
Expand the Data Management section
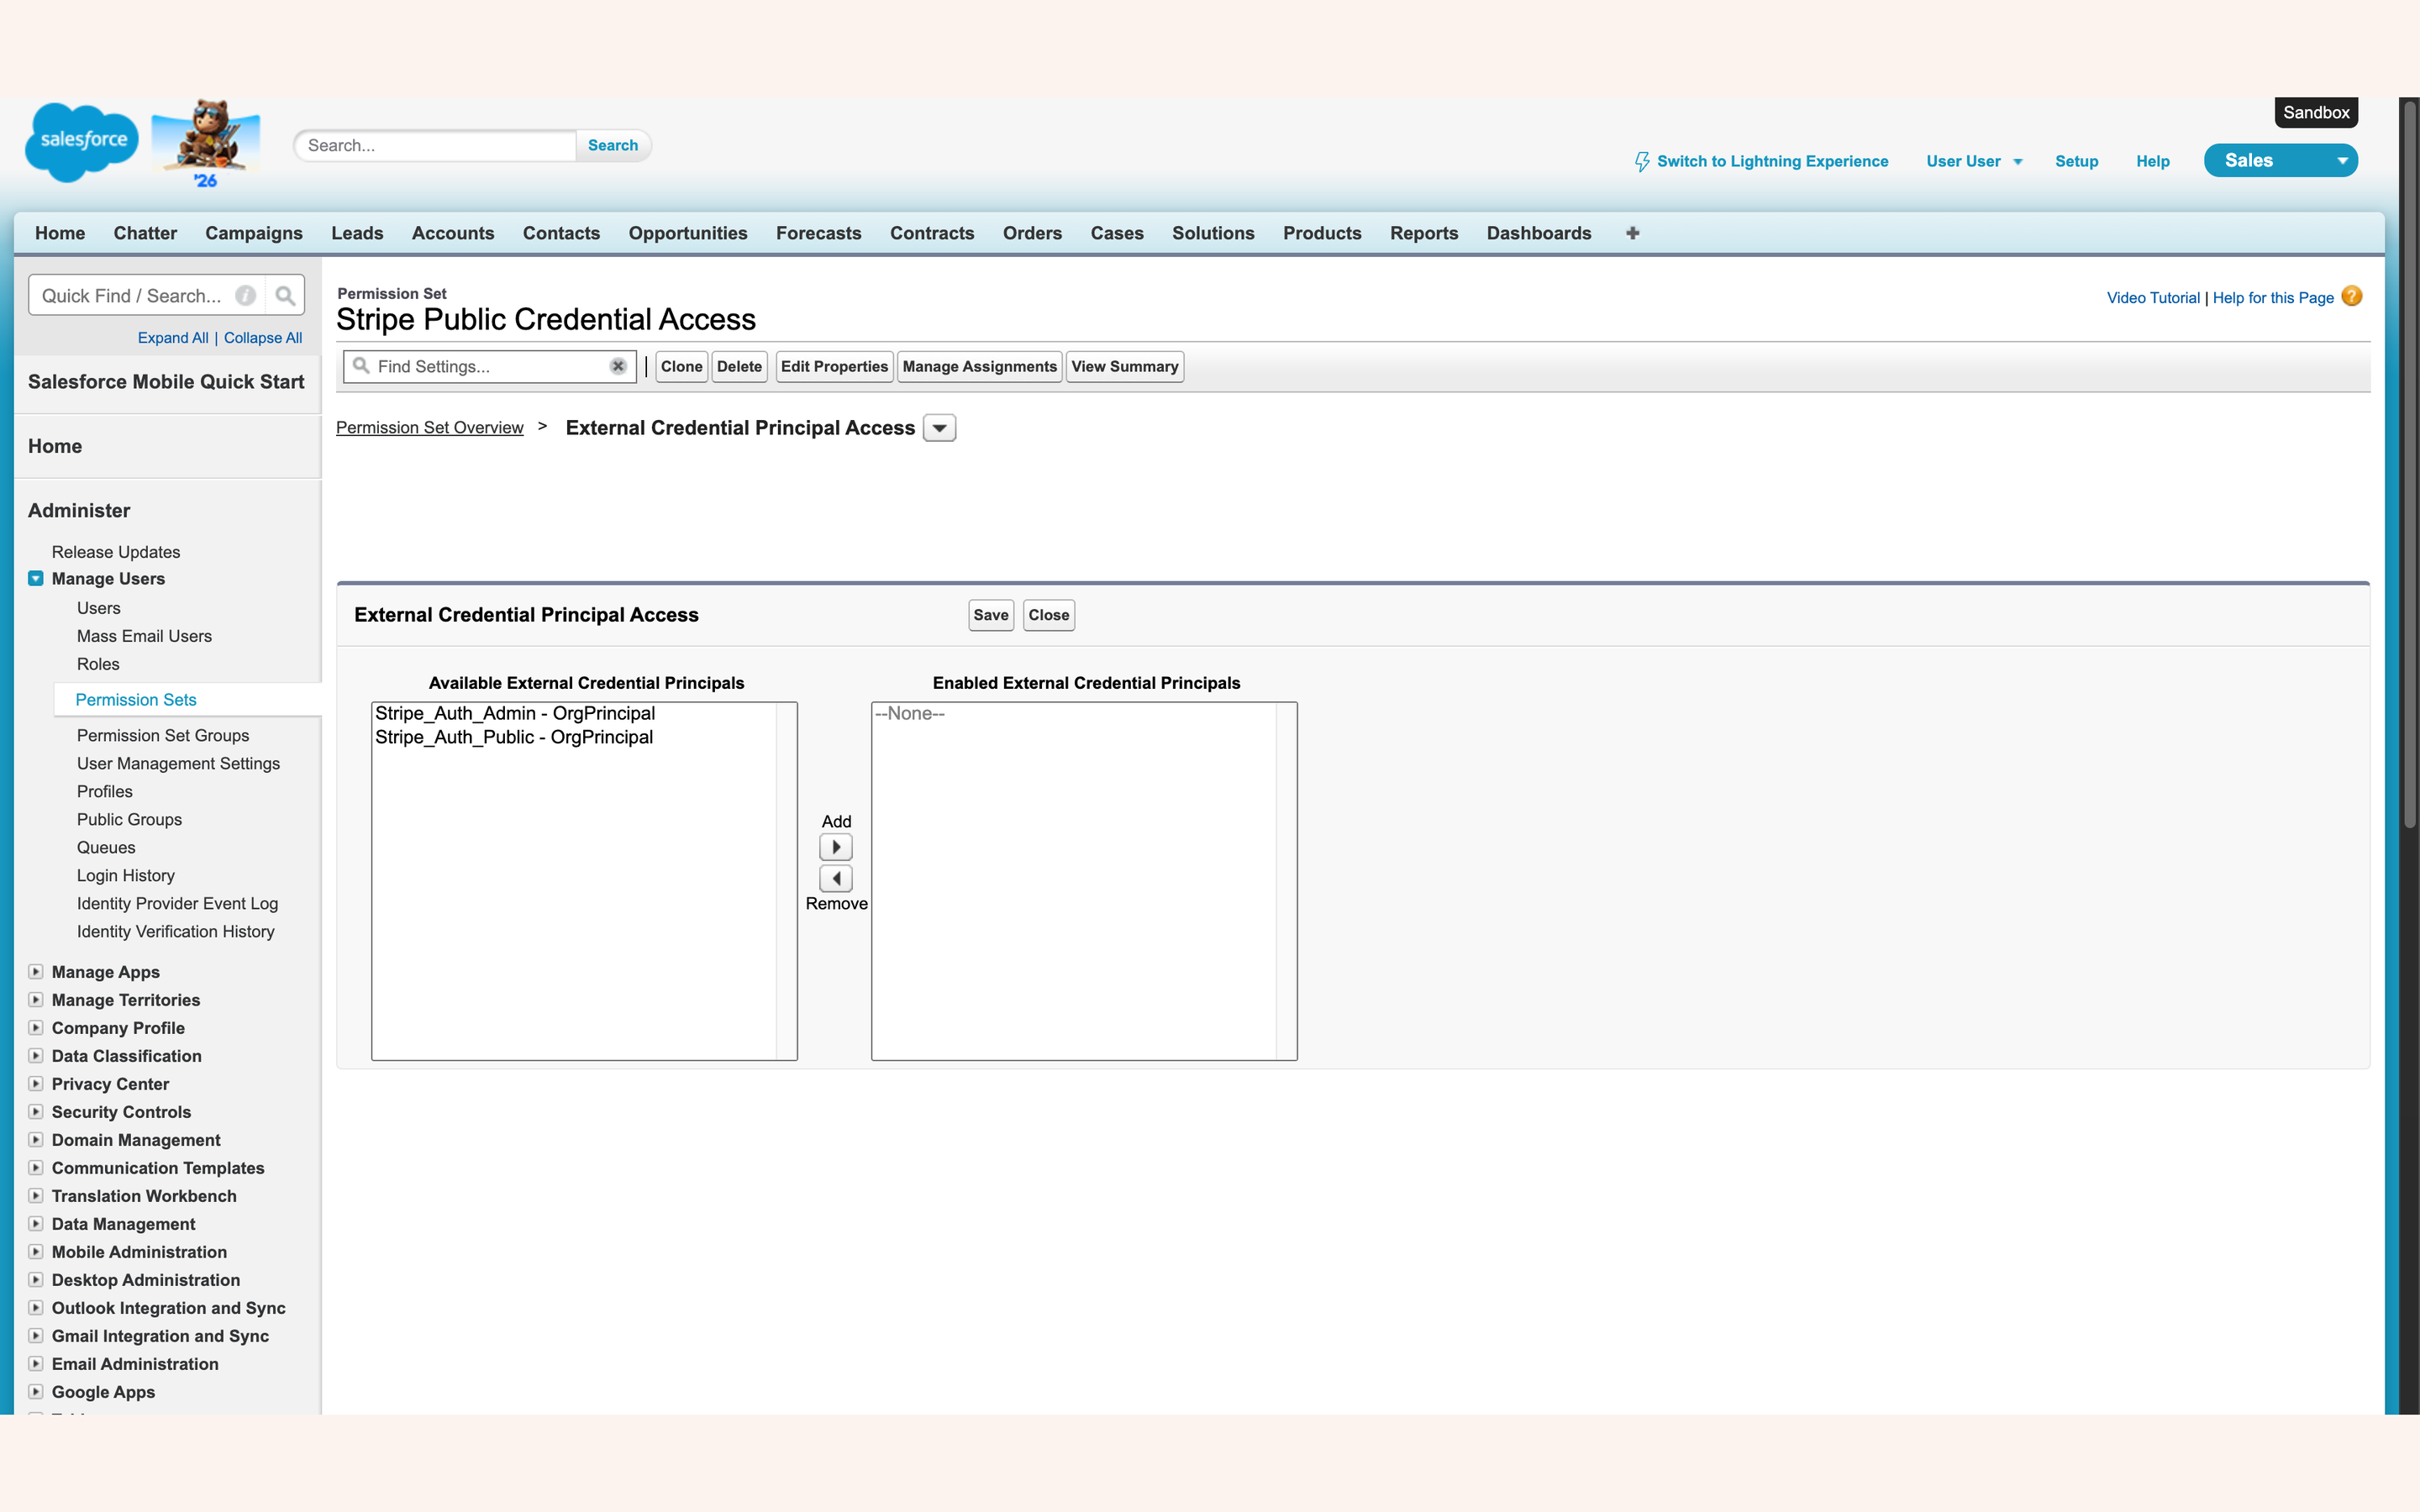coord(36,1224)
